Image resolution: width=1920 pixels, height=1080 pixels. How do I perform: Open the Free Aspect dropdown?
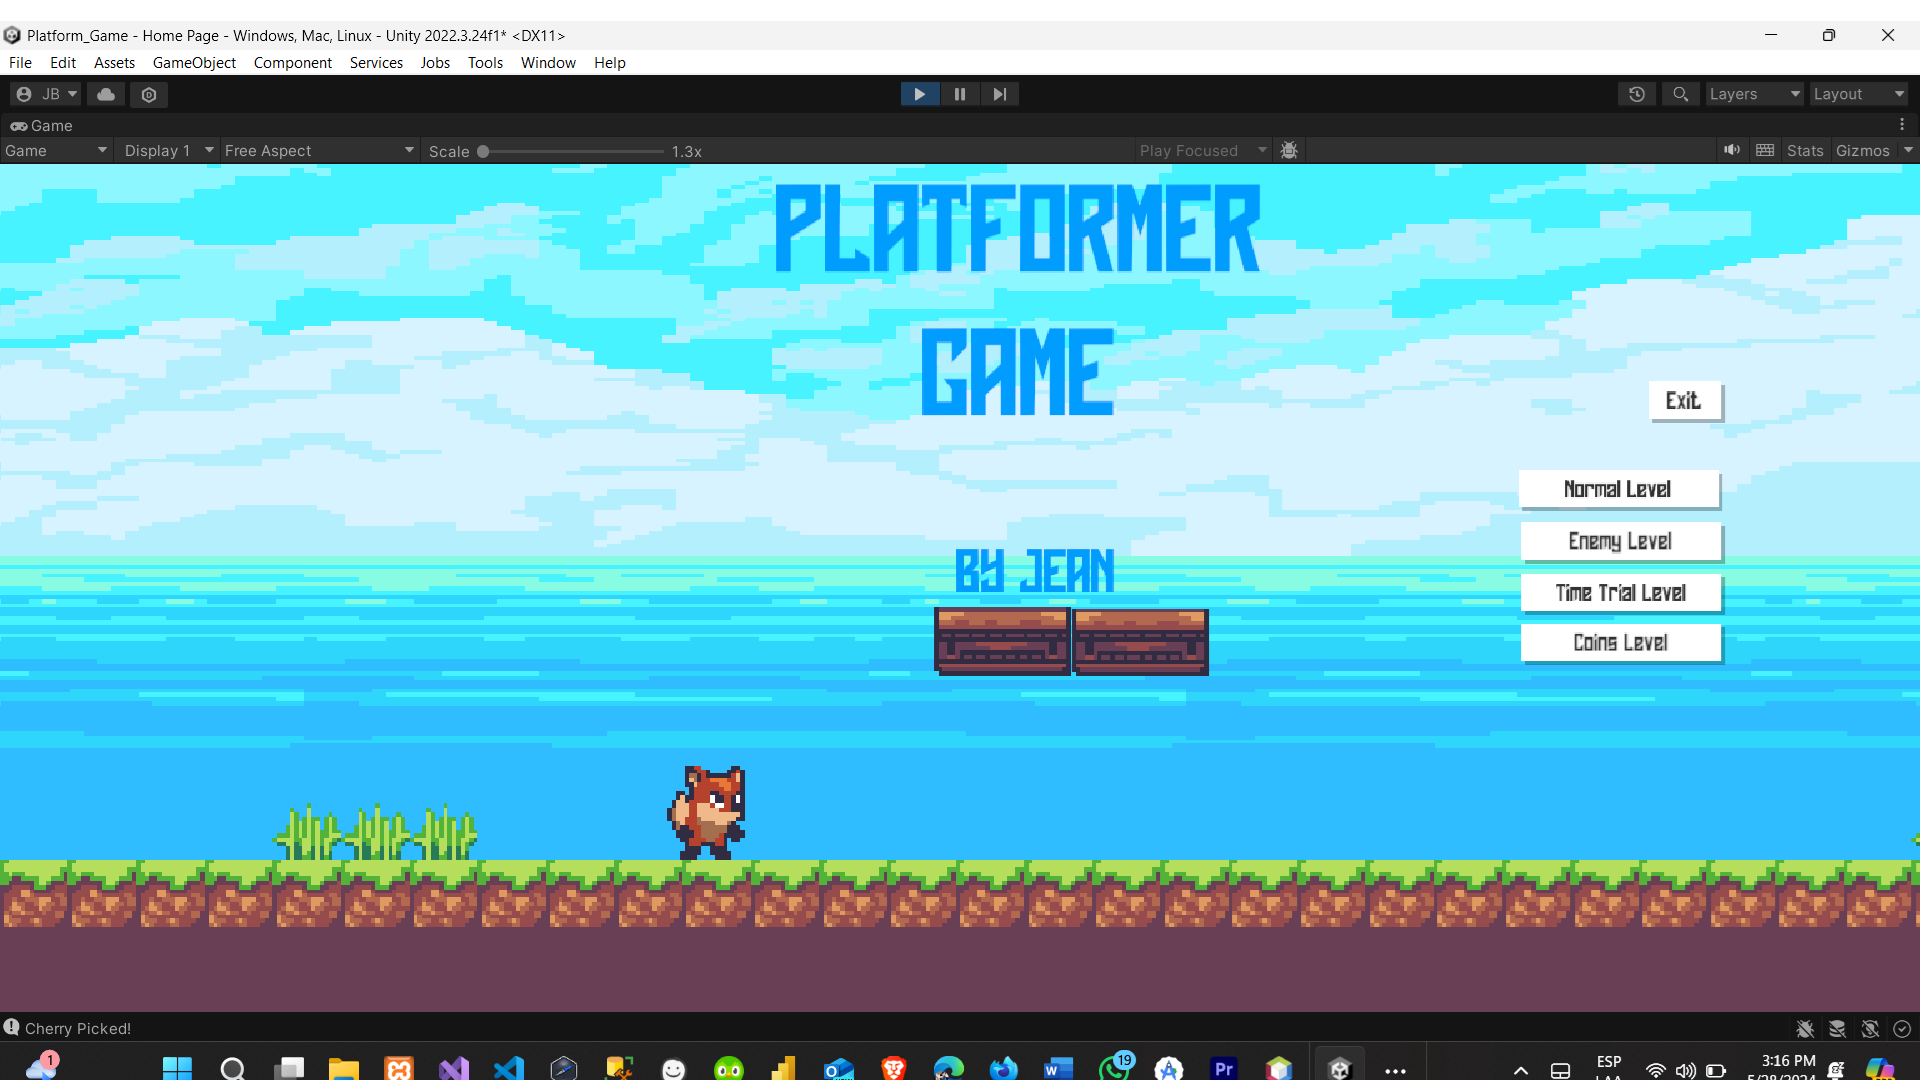319,151
